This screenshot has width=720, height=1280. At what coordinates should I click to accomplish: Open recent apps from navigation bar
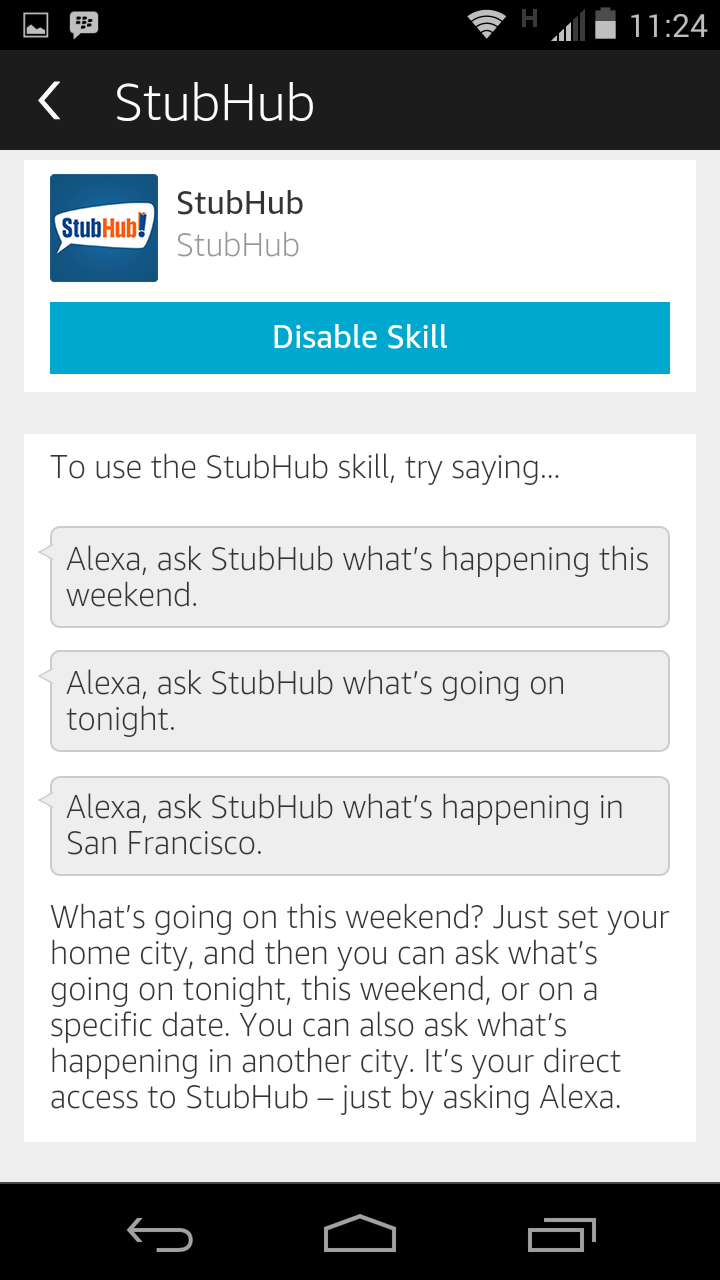pyautogui.click(x=560, y=1234)
